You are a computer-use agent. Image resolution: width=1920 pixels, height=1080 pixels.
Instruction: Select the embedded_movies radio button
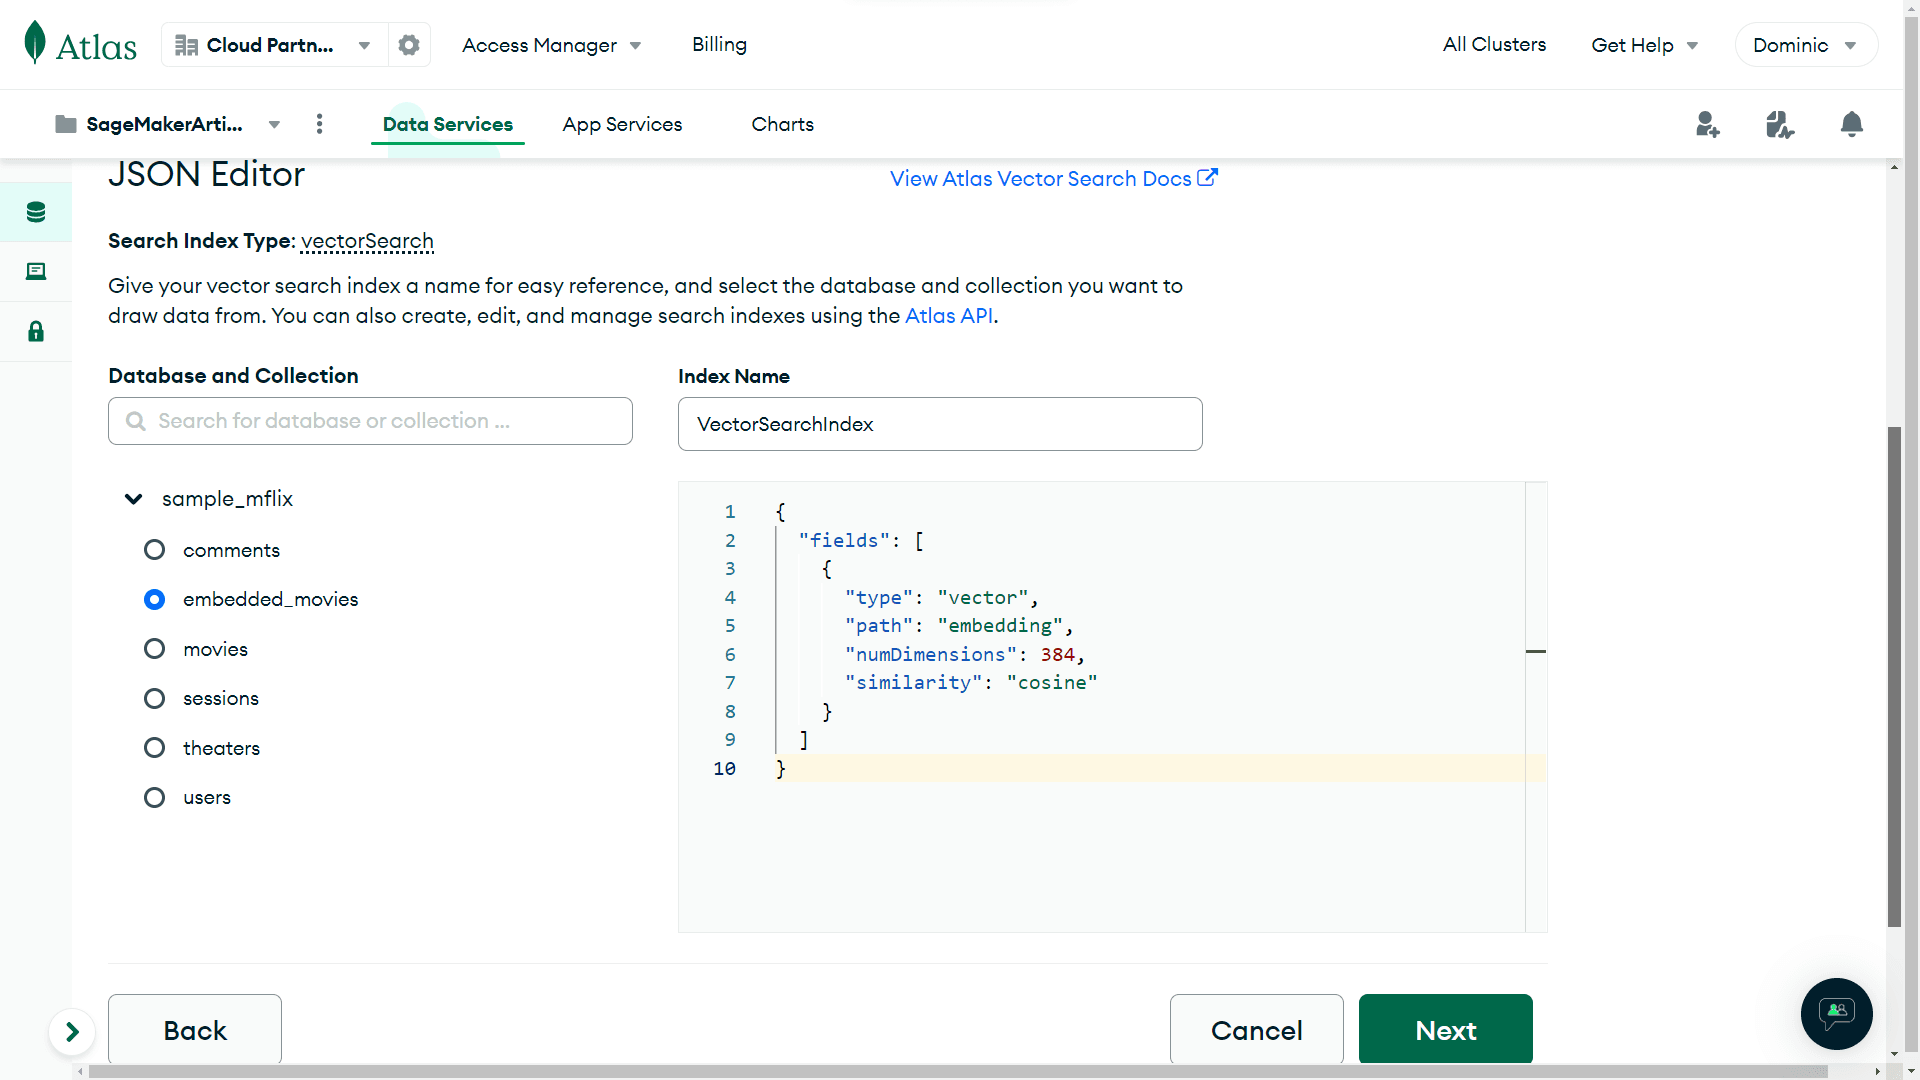156,599
